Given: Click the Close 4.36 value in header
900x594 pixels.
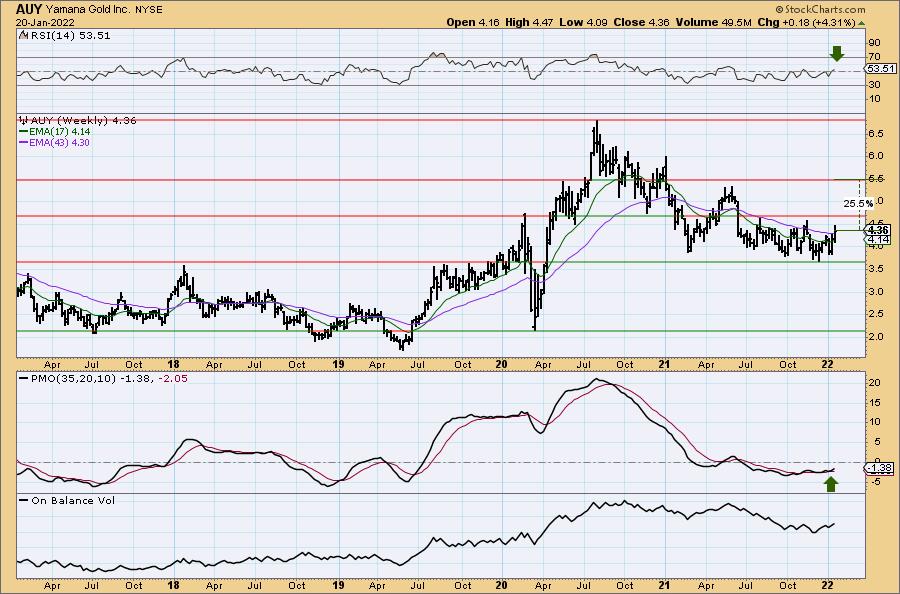Looking at the screenshot, I should coord(642,22).
